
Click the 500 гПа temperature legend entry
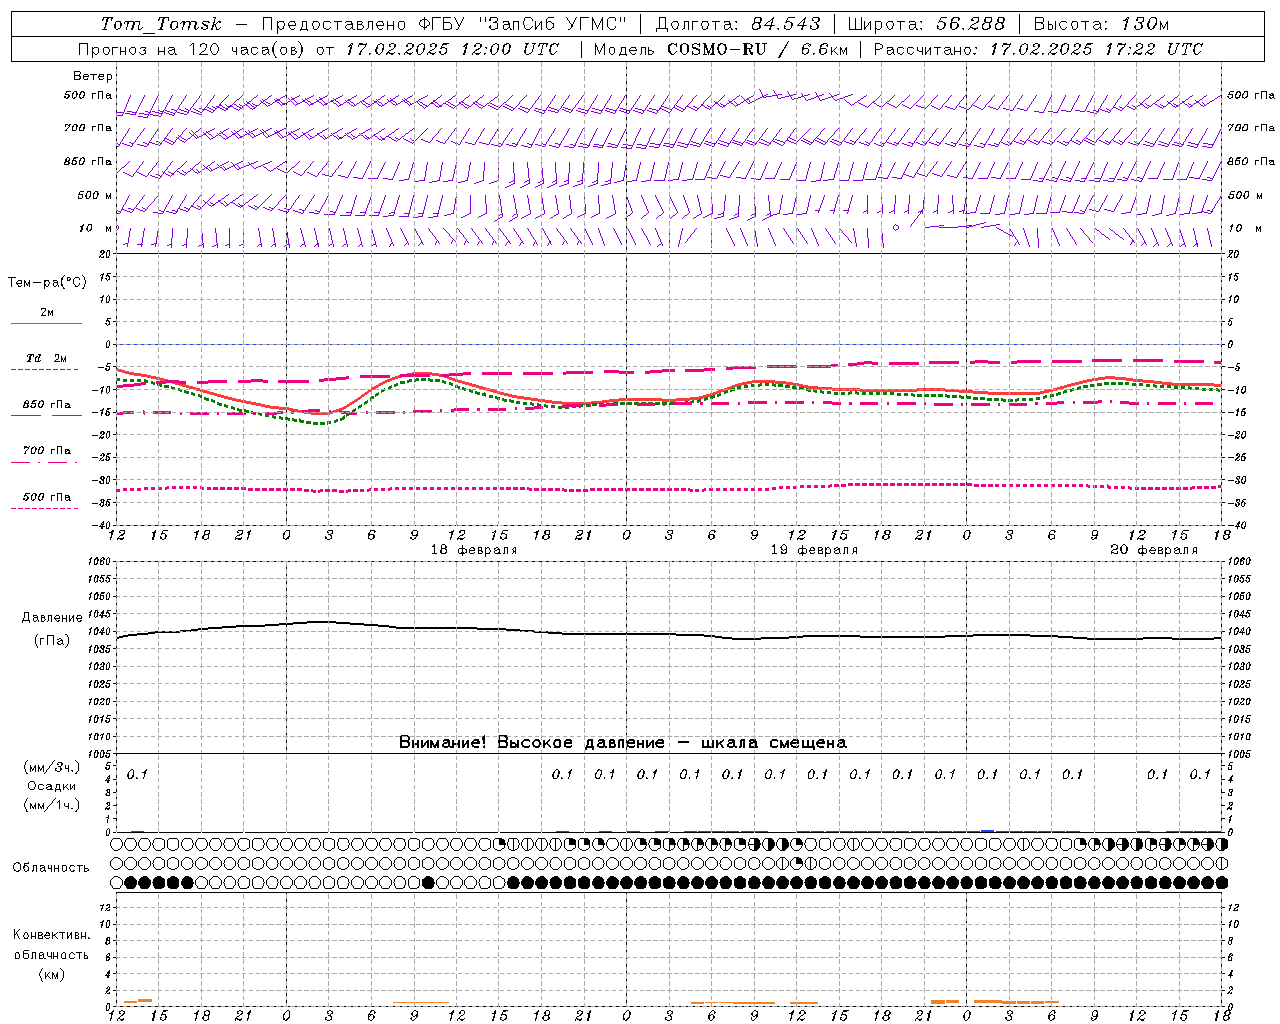[46, 497]
